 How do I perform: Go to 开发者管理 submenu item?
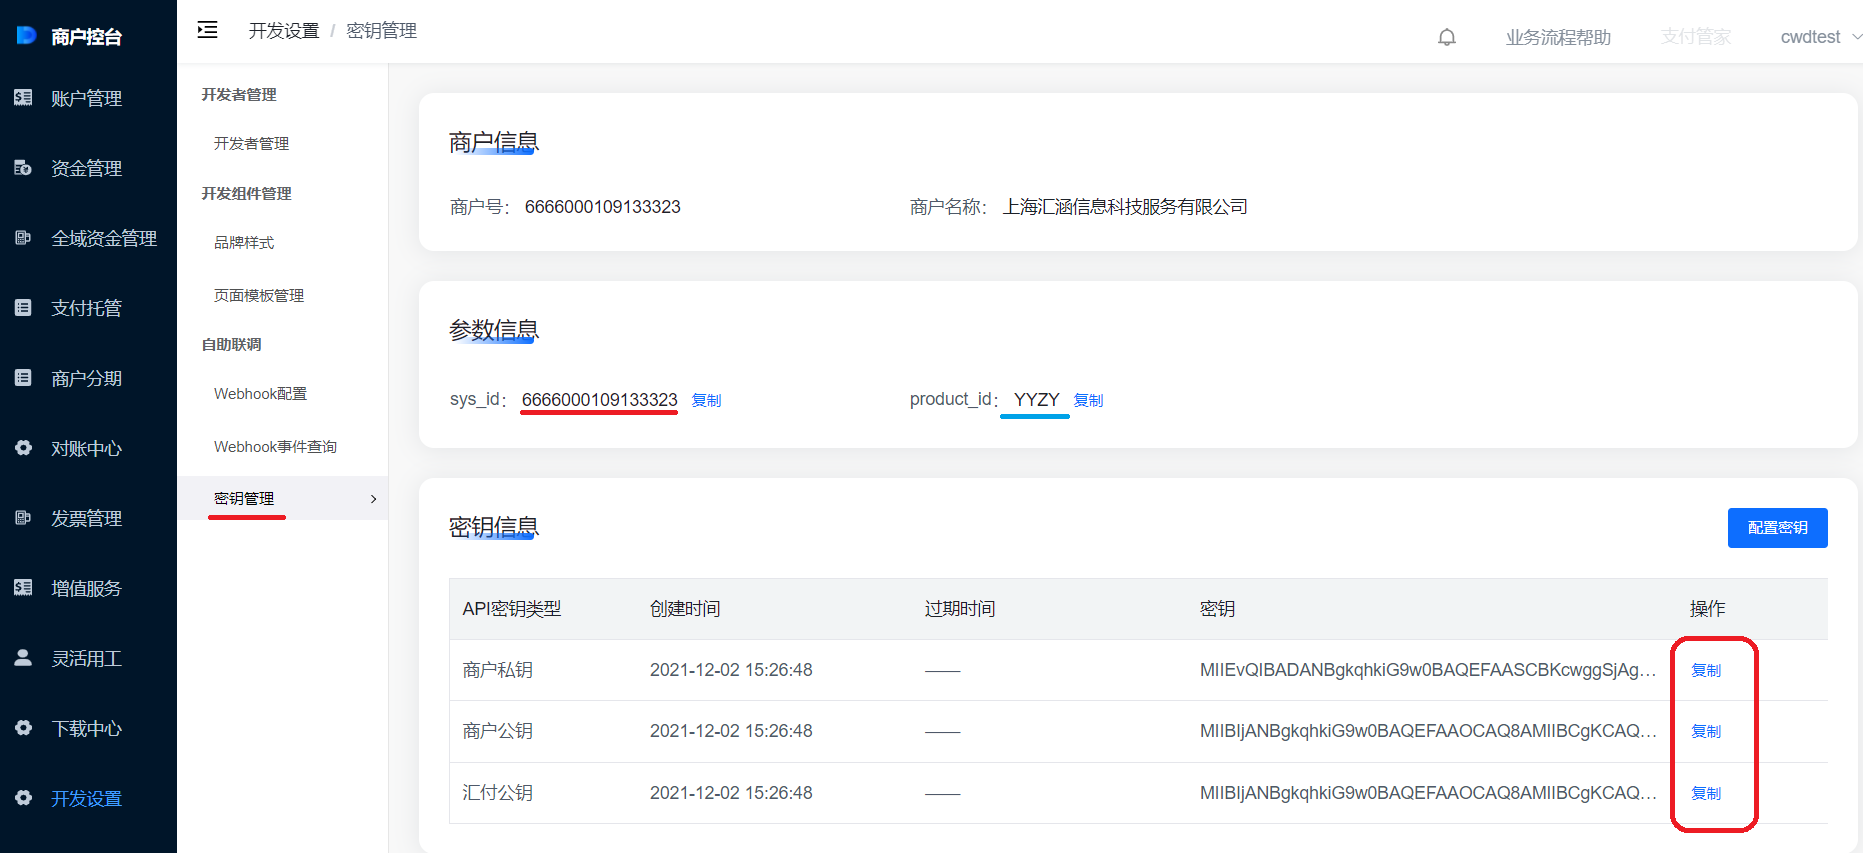251,144
